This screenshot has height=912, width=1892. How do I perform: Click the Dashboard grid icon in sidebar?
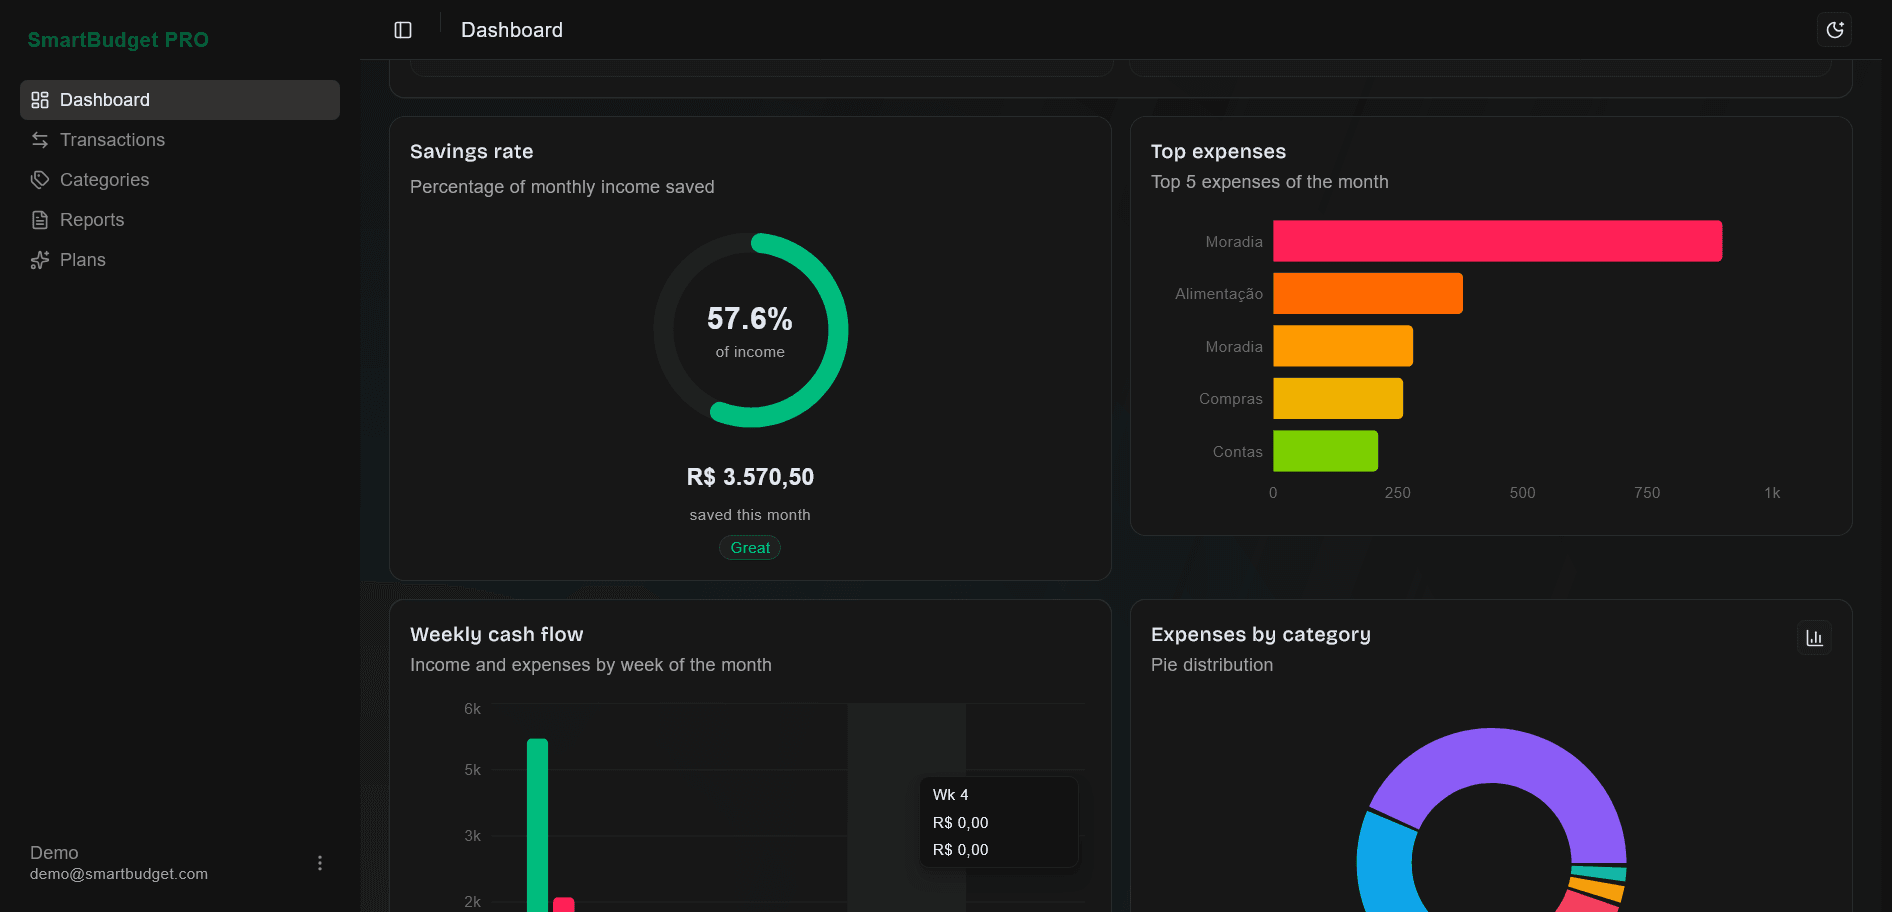pyautogui.click(x=40, y=100)
